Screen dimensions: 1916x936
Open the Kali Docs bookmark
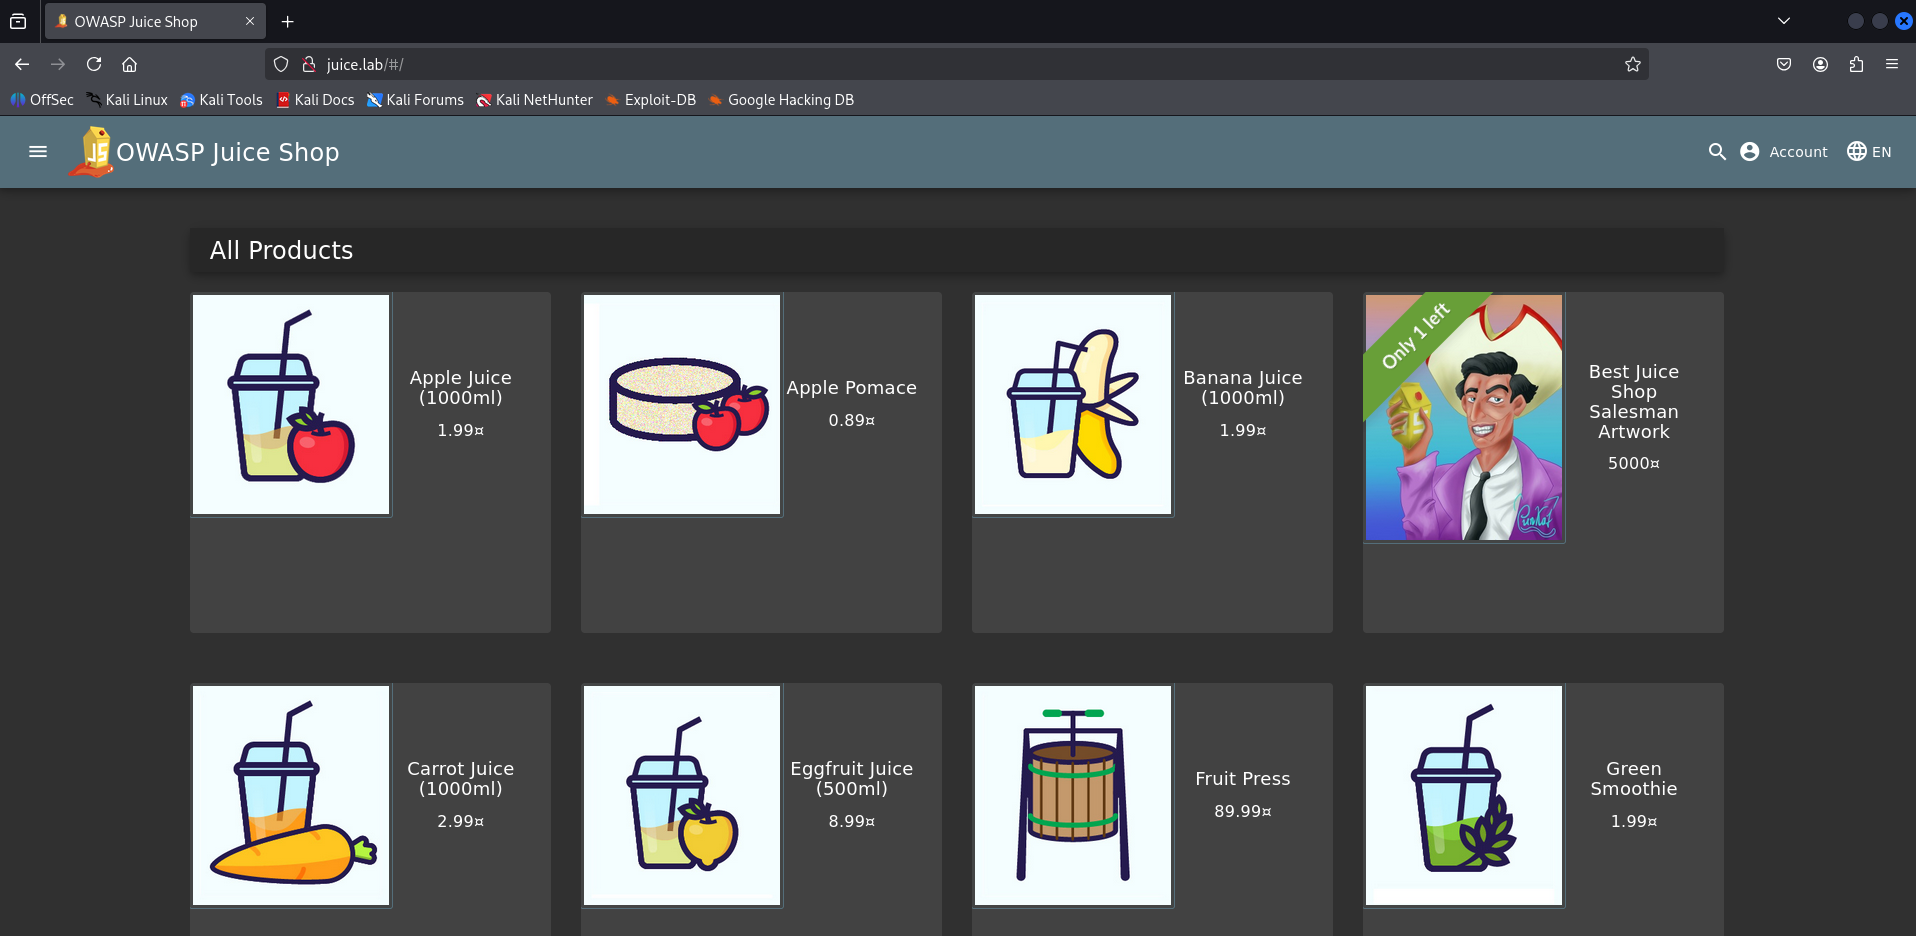(x=315, y=100)
